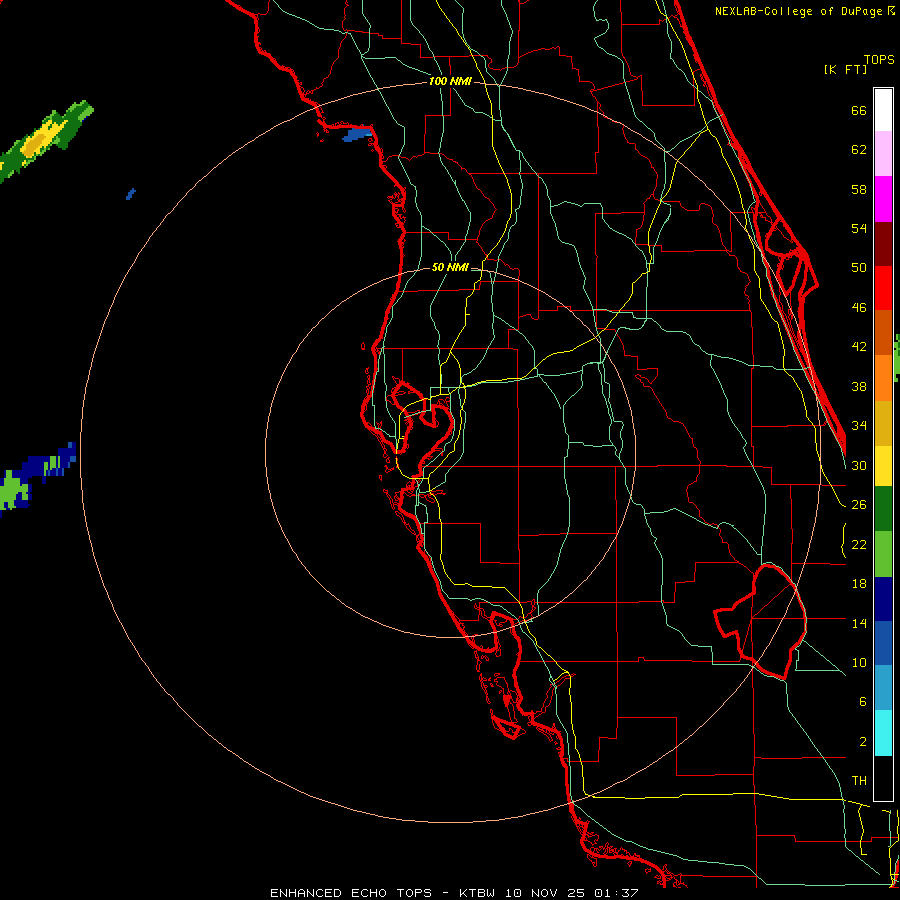
Task: Click the 62 value on legend
Action: pyautogui.click(x=859, y=150)
